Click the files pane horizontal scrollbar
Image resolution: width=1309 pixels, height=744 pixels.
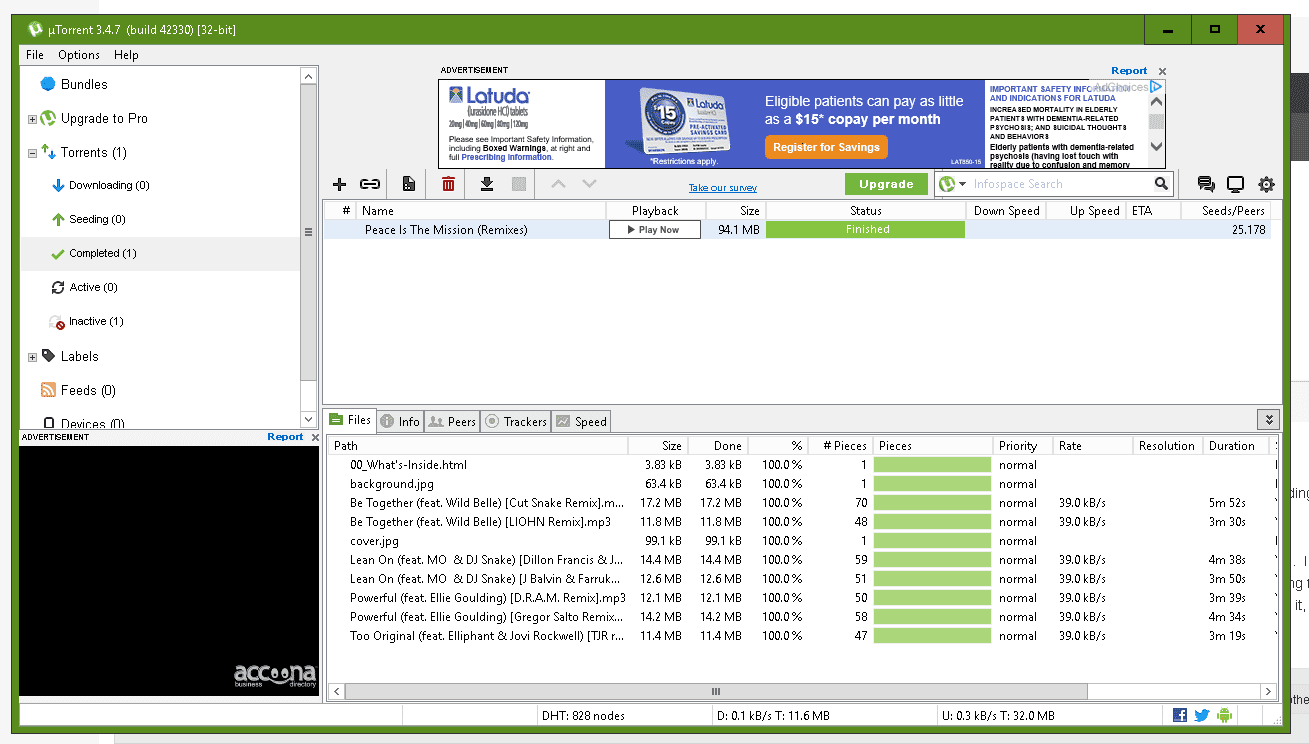(x=716, y=691)
